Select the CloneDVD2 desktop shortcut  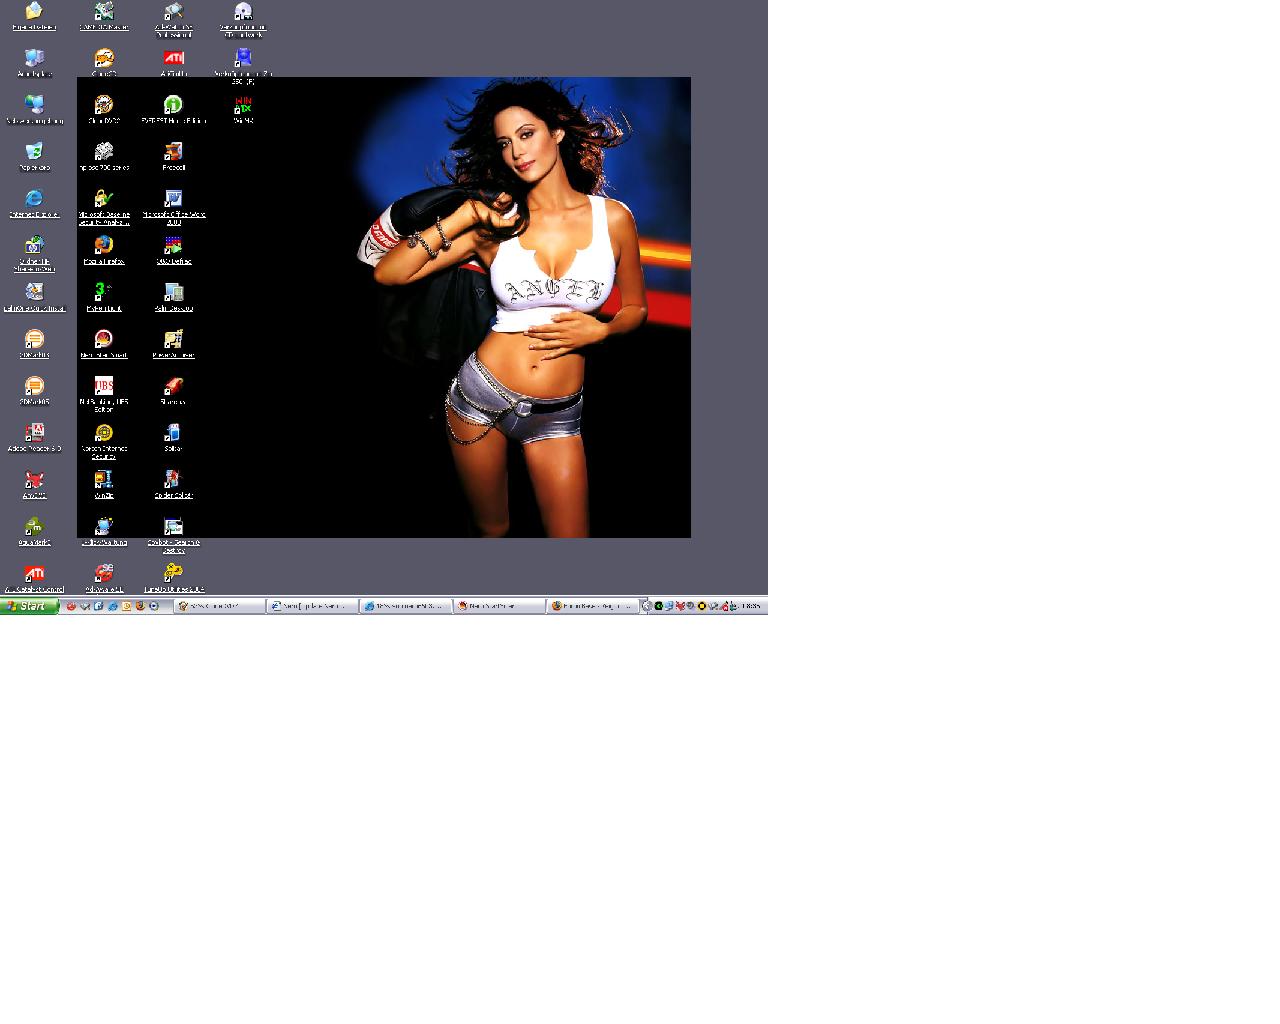pos(104,105)
